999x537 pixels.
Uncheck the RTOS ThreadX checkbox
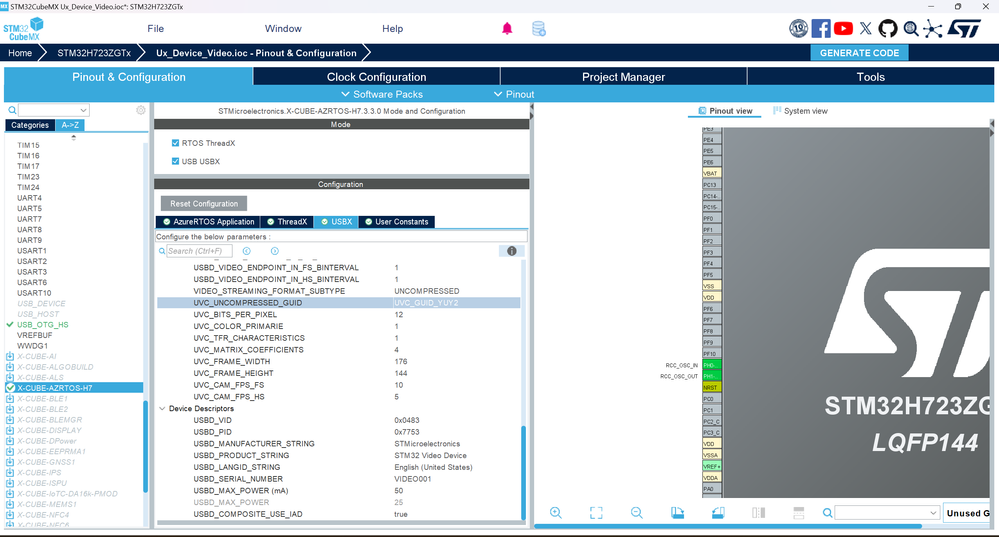point(175,143)
